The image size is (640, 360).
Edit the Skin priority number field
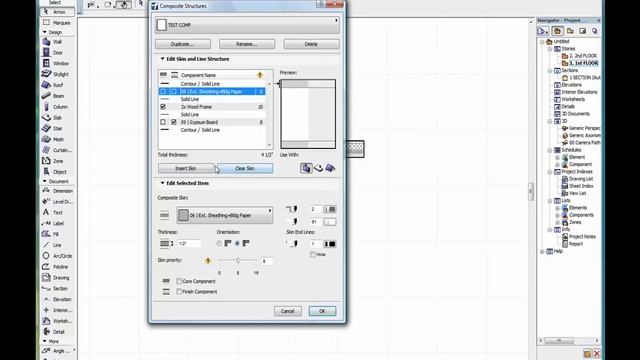click(x=267, y=261)
